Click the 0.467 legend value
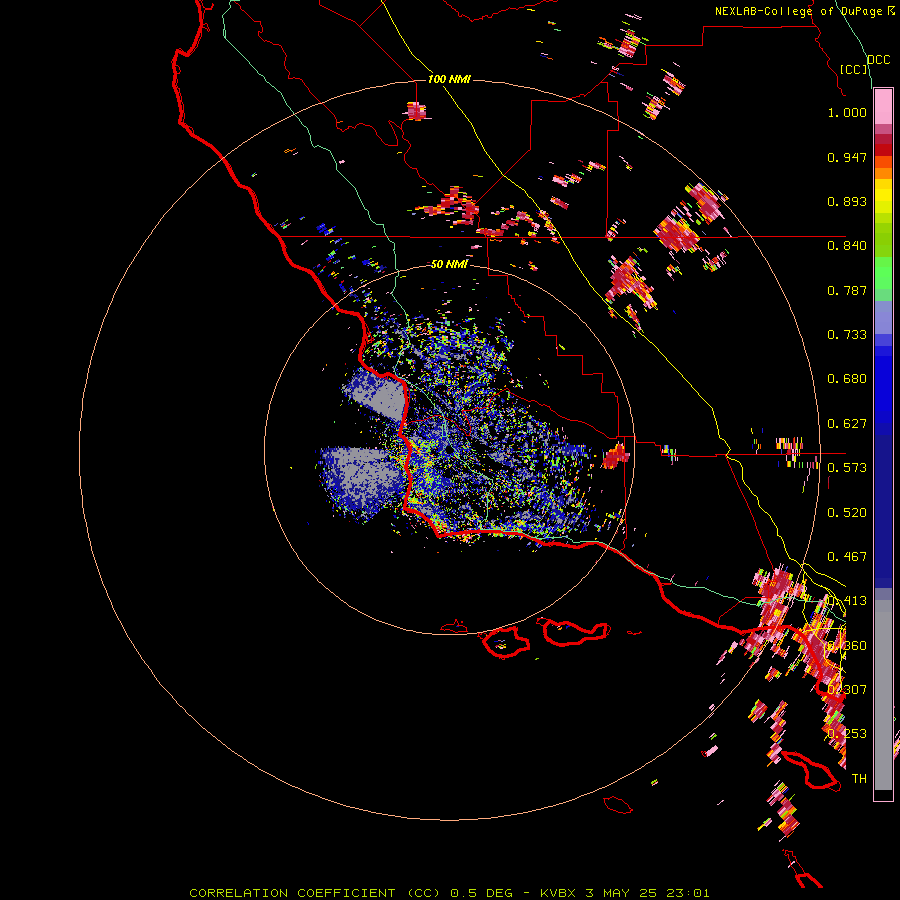900x900 pixels. (x=847, y=557)
